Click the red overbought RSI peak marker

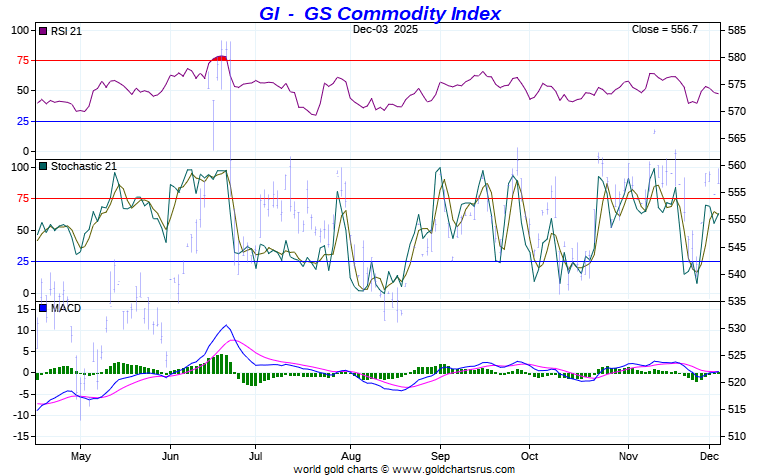pos(219,58)
